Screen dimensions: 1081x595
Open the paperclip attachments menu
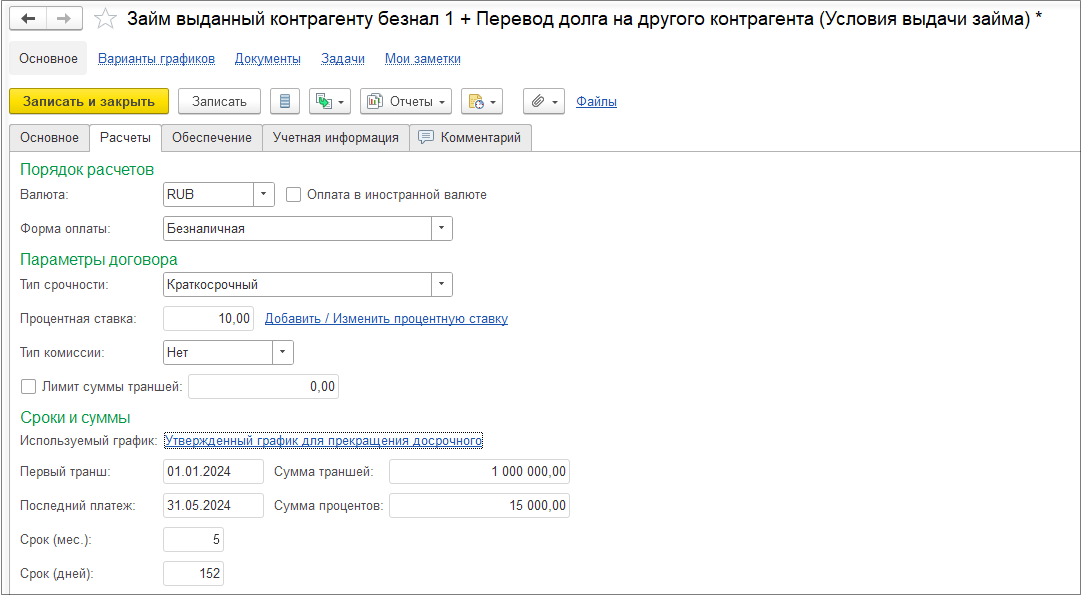pyautogui.click(x=544, y=101)
